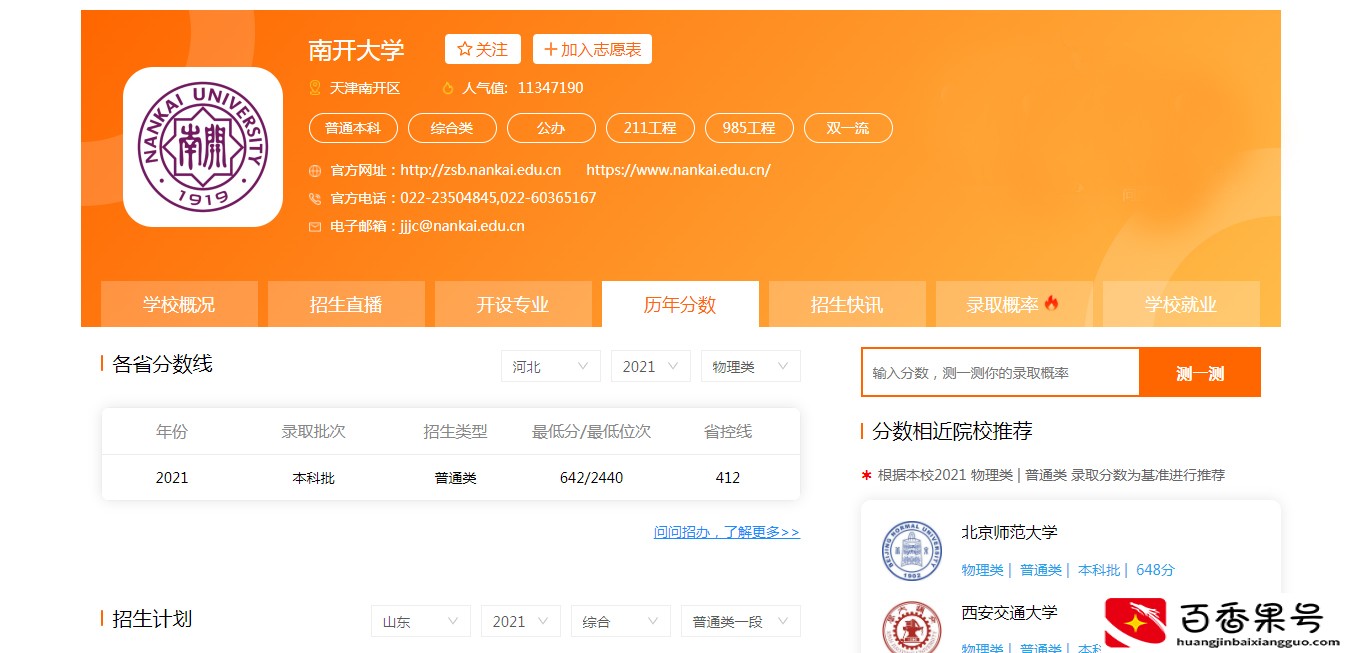Open the 开设专业 tab
This screenshot has height=653, width=1351.
tap(513, 304)
